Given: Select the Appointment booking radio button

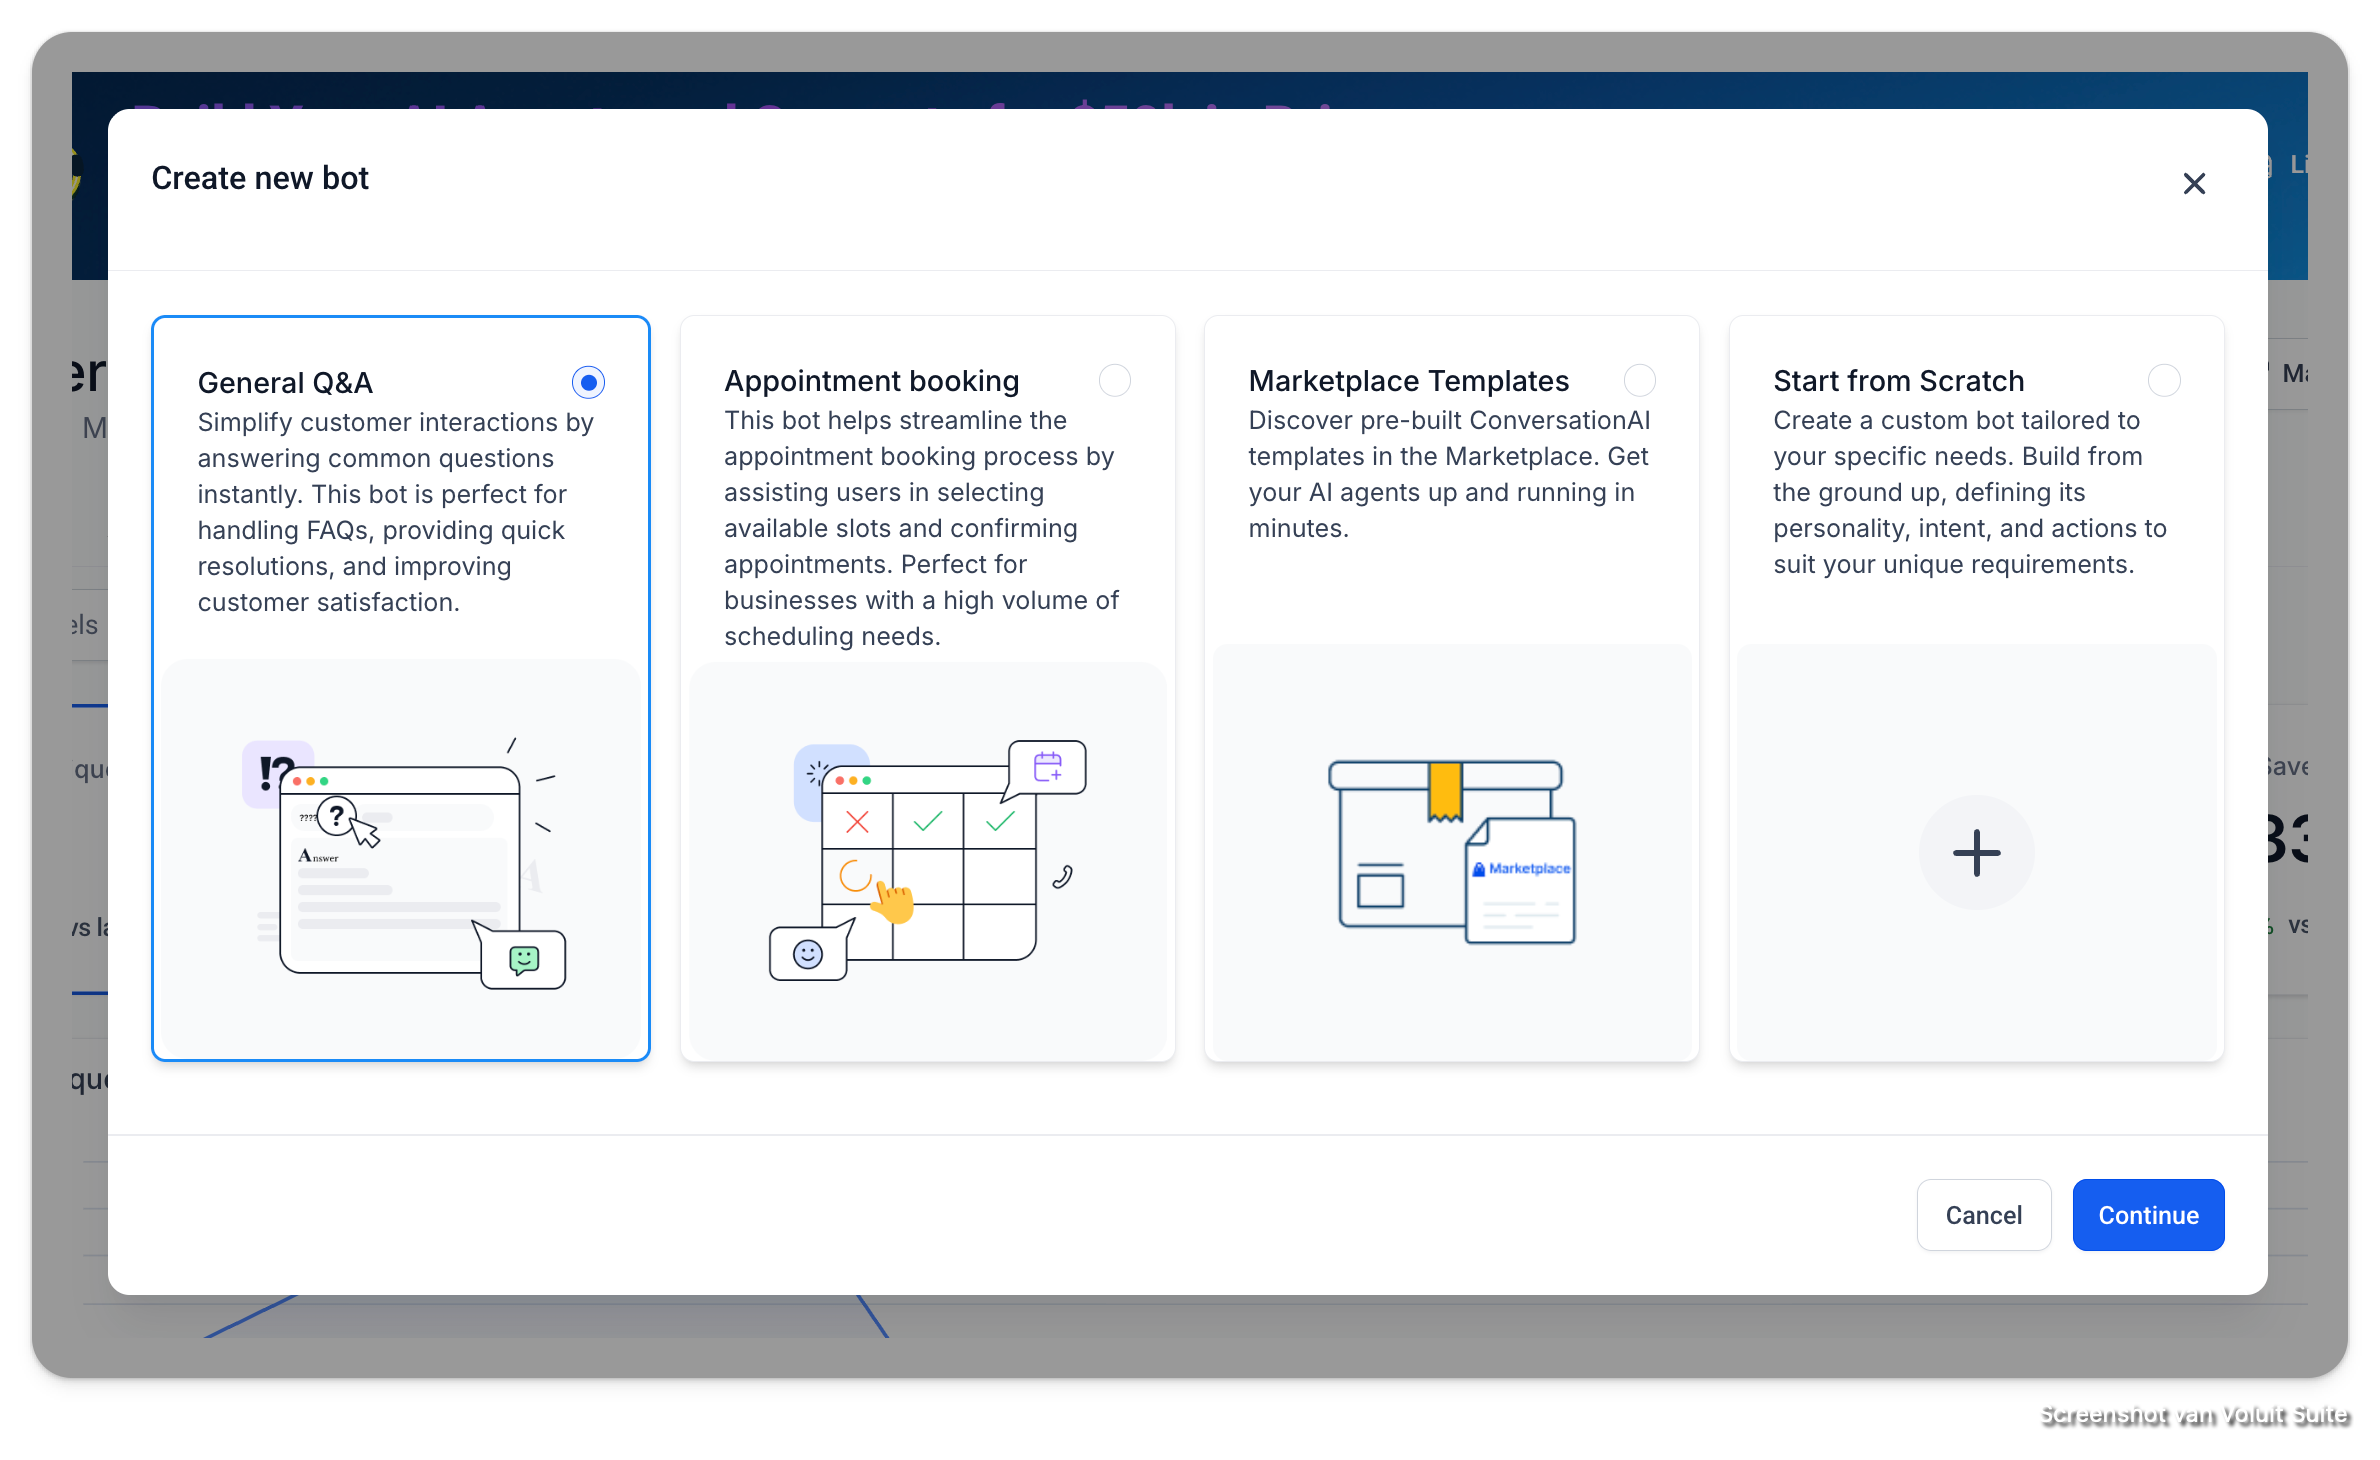Looking at the screenshot, I should (x=1114, y=380).
